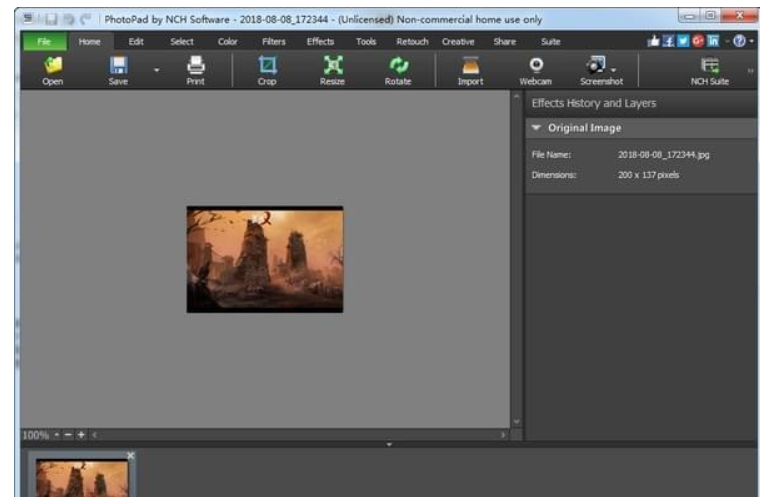Screen dimensions: 760x497
Task: Click the horizontal scrollbar left arrow
Action: 95,435
